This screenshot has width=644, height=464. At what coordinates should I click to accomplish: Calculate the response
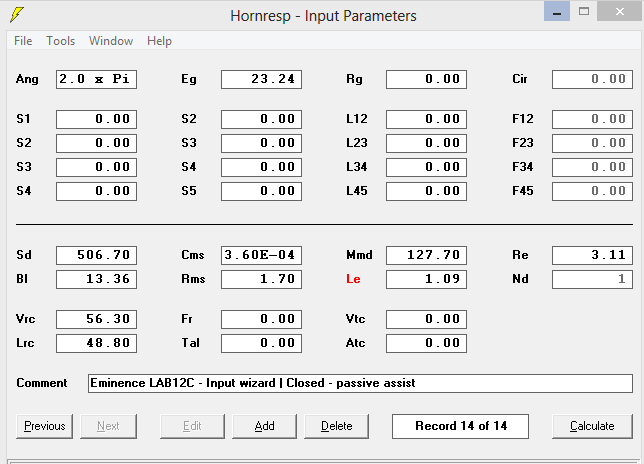point(592,426)
